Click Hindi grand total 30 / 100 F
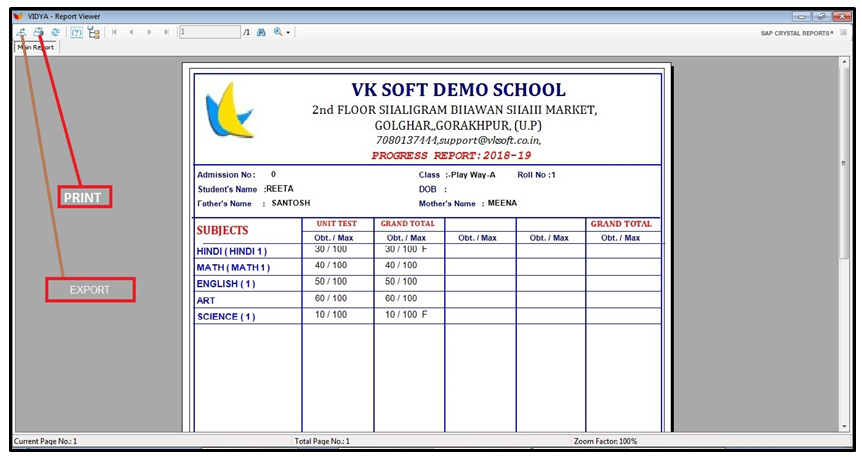862x457 pixels. tap(406, 249)
